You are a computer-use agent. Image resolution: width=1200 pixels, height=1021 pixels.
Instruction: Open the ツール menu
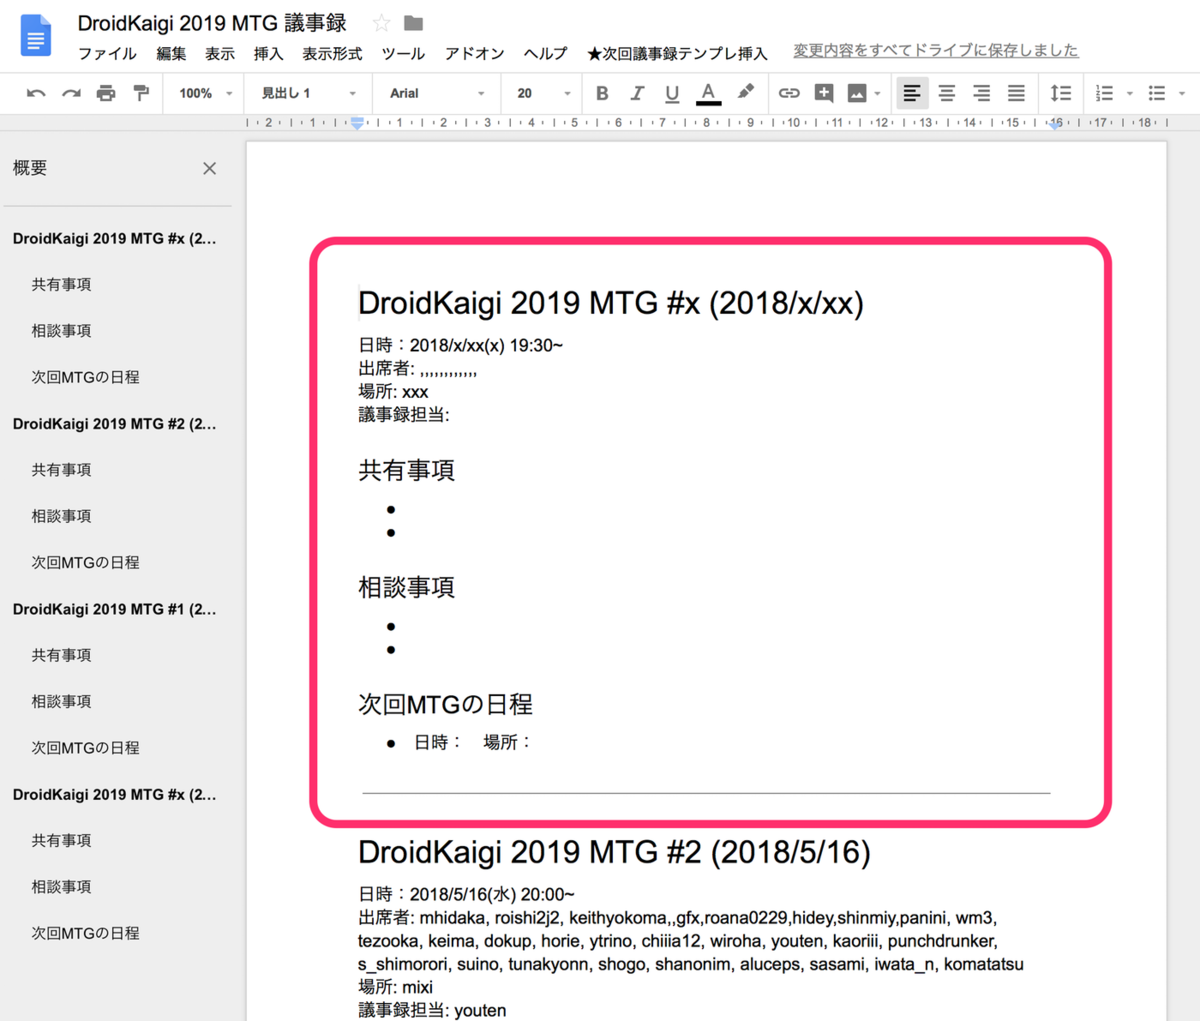pyautogui.click(x=403, y=53)
